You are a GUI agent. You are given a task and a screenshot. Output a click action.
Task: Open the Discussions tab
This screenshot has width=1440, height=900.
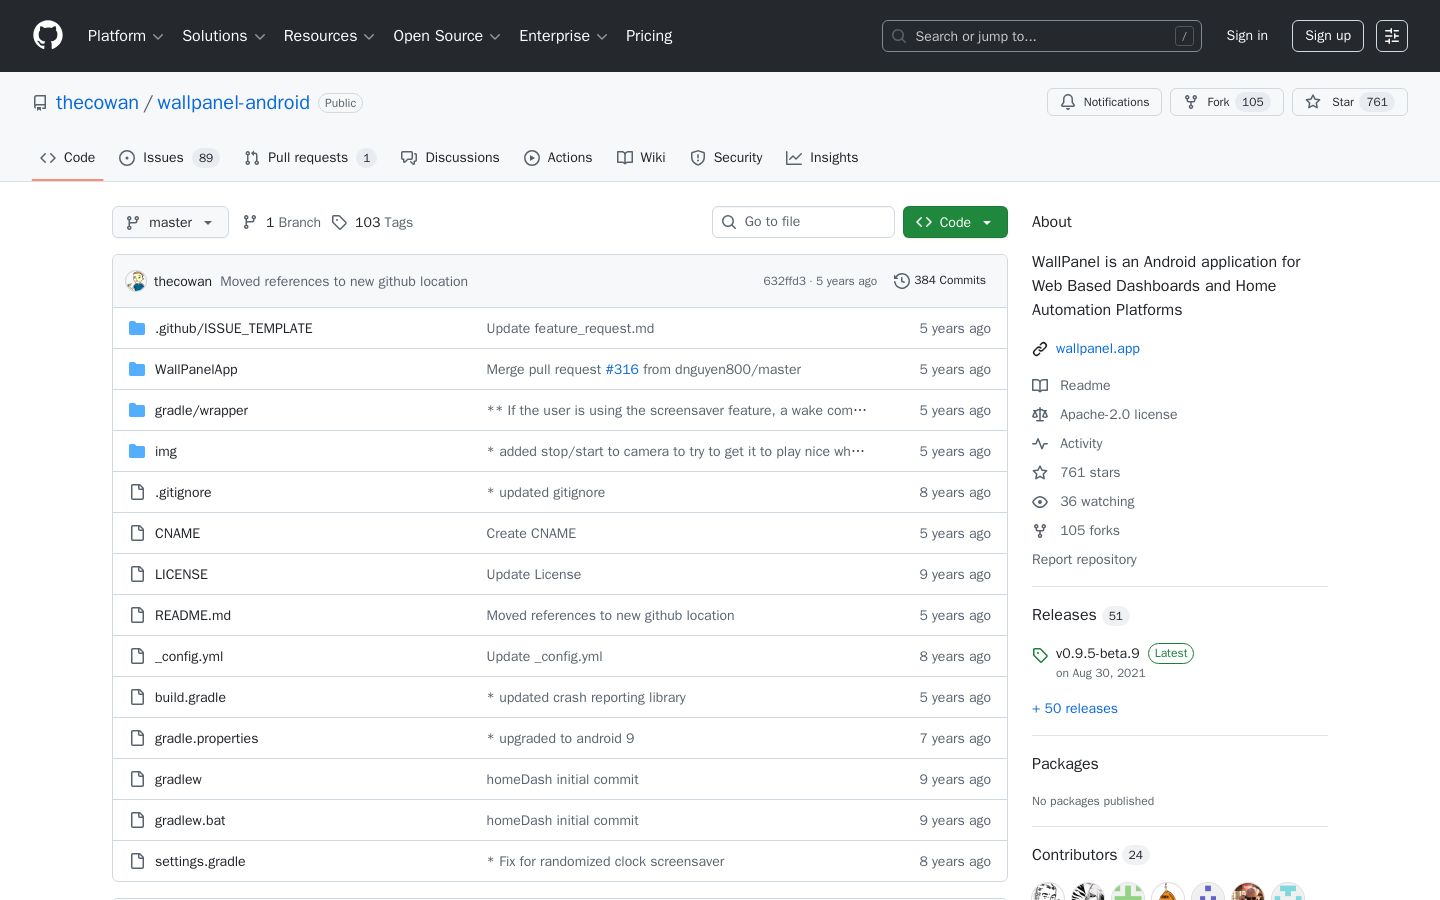click(x=450, y=158)
